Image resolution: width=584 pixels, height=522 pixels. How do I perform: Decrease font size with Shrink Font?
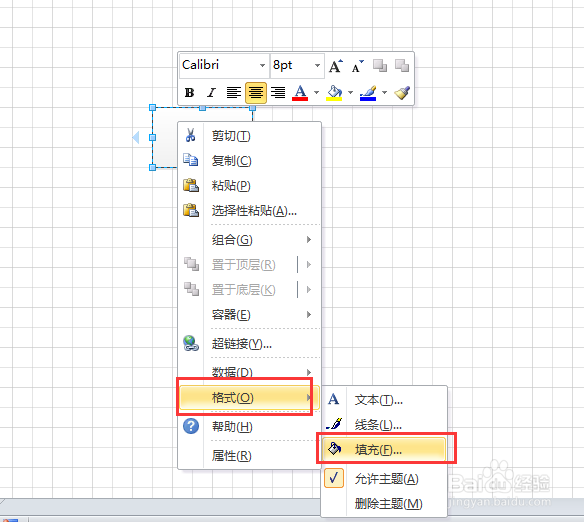coord(358,66)
